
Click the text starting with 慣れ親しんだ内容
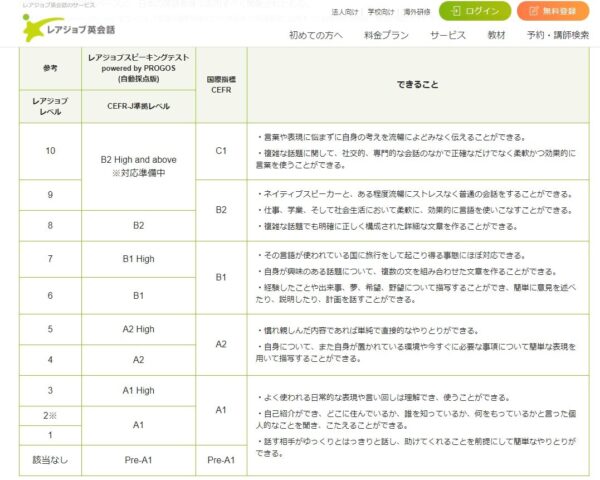click(367, 331)
